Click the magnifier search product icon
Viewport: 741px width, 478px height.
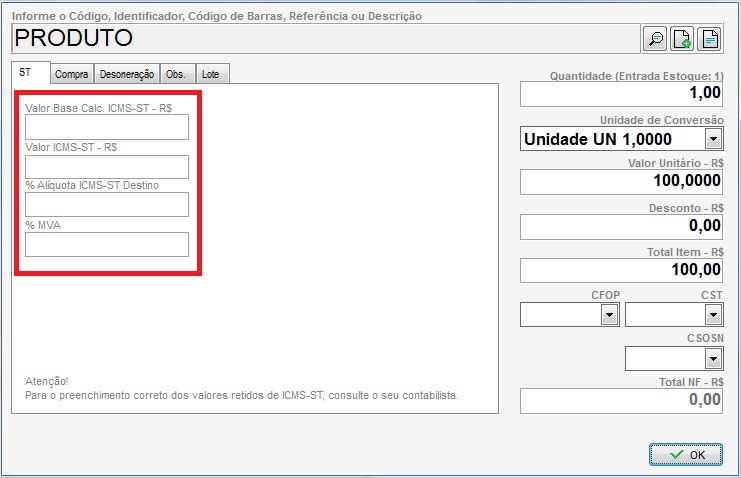click(x=655, y=39)
